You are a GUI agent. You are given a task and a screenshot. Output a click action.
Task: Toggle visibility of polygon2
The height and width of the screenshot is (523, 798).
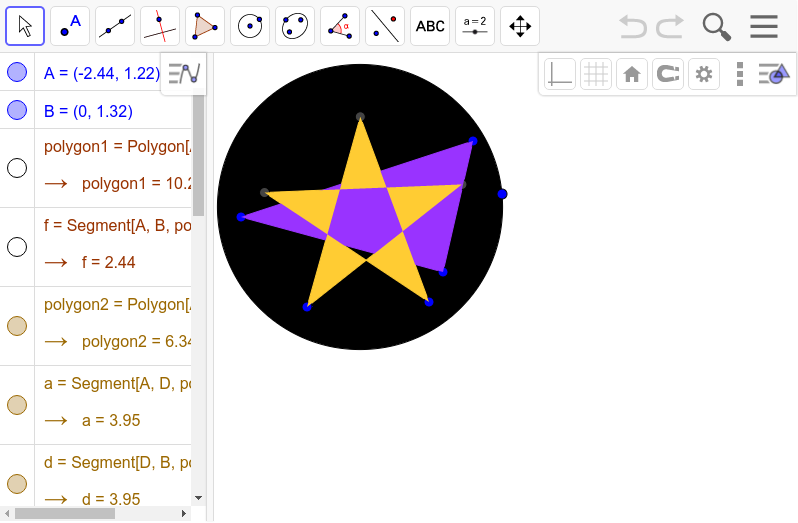coord(17,326)
